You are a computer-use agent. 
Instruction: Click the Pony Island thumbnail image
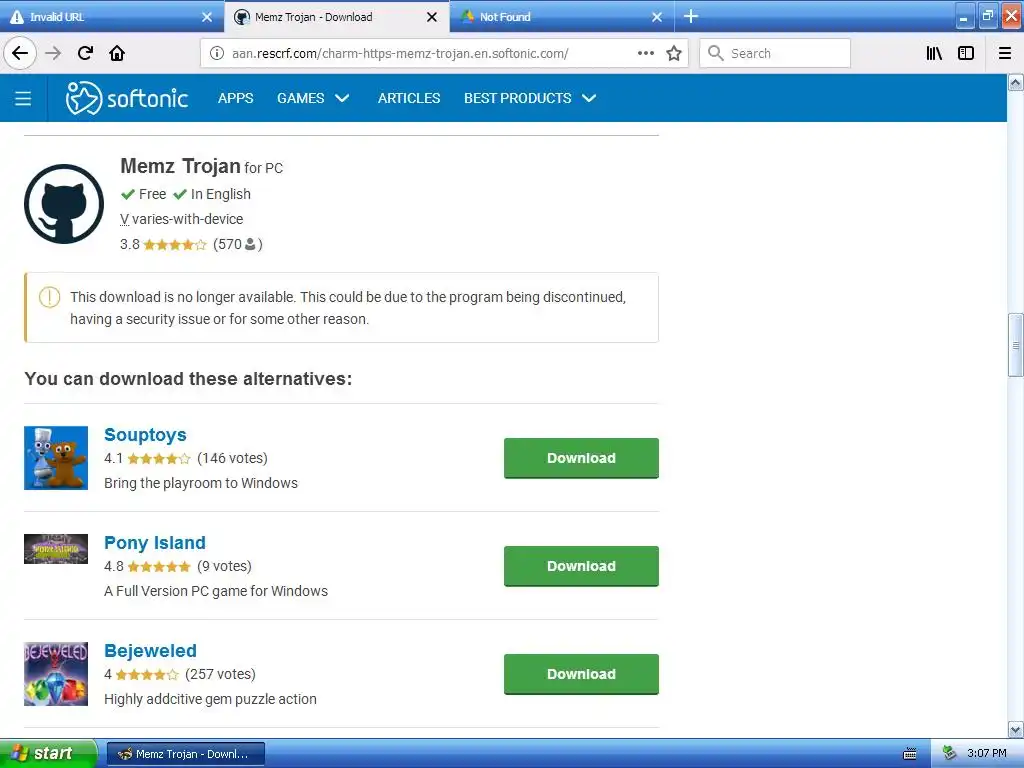(x=56, y=549)
